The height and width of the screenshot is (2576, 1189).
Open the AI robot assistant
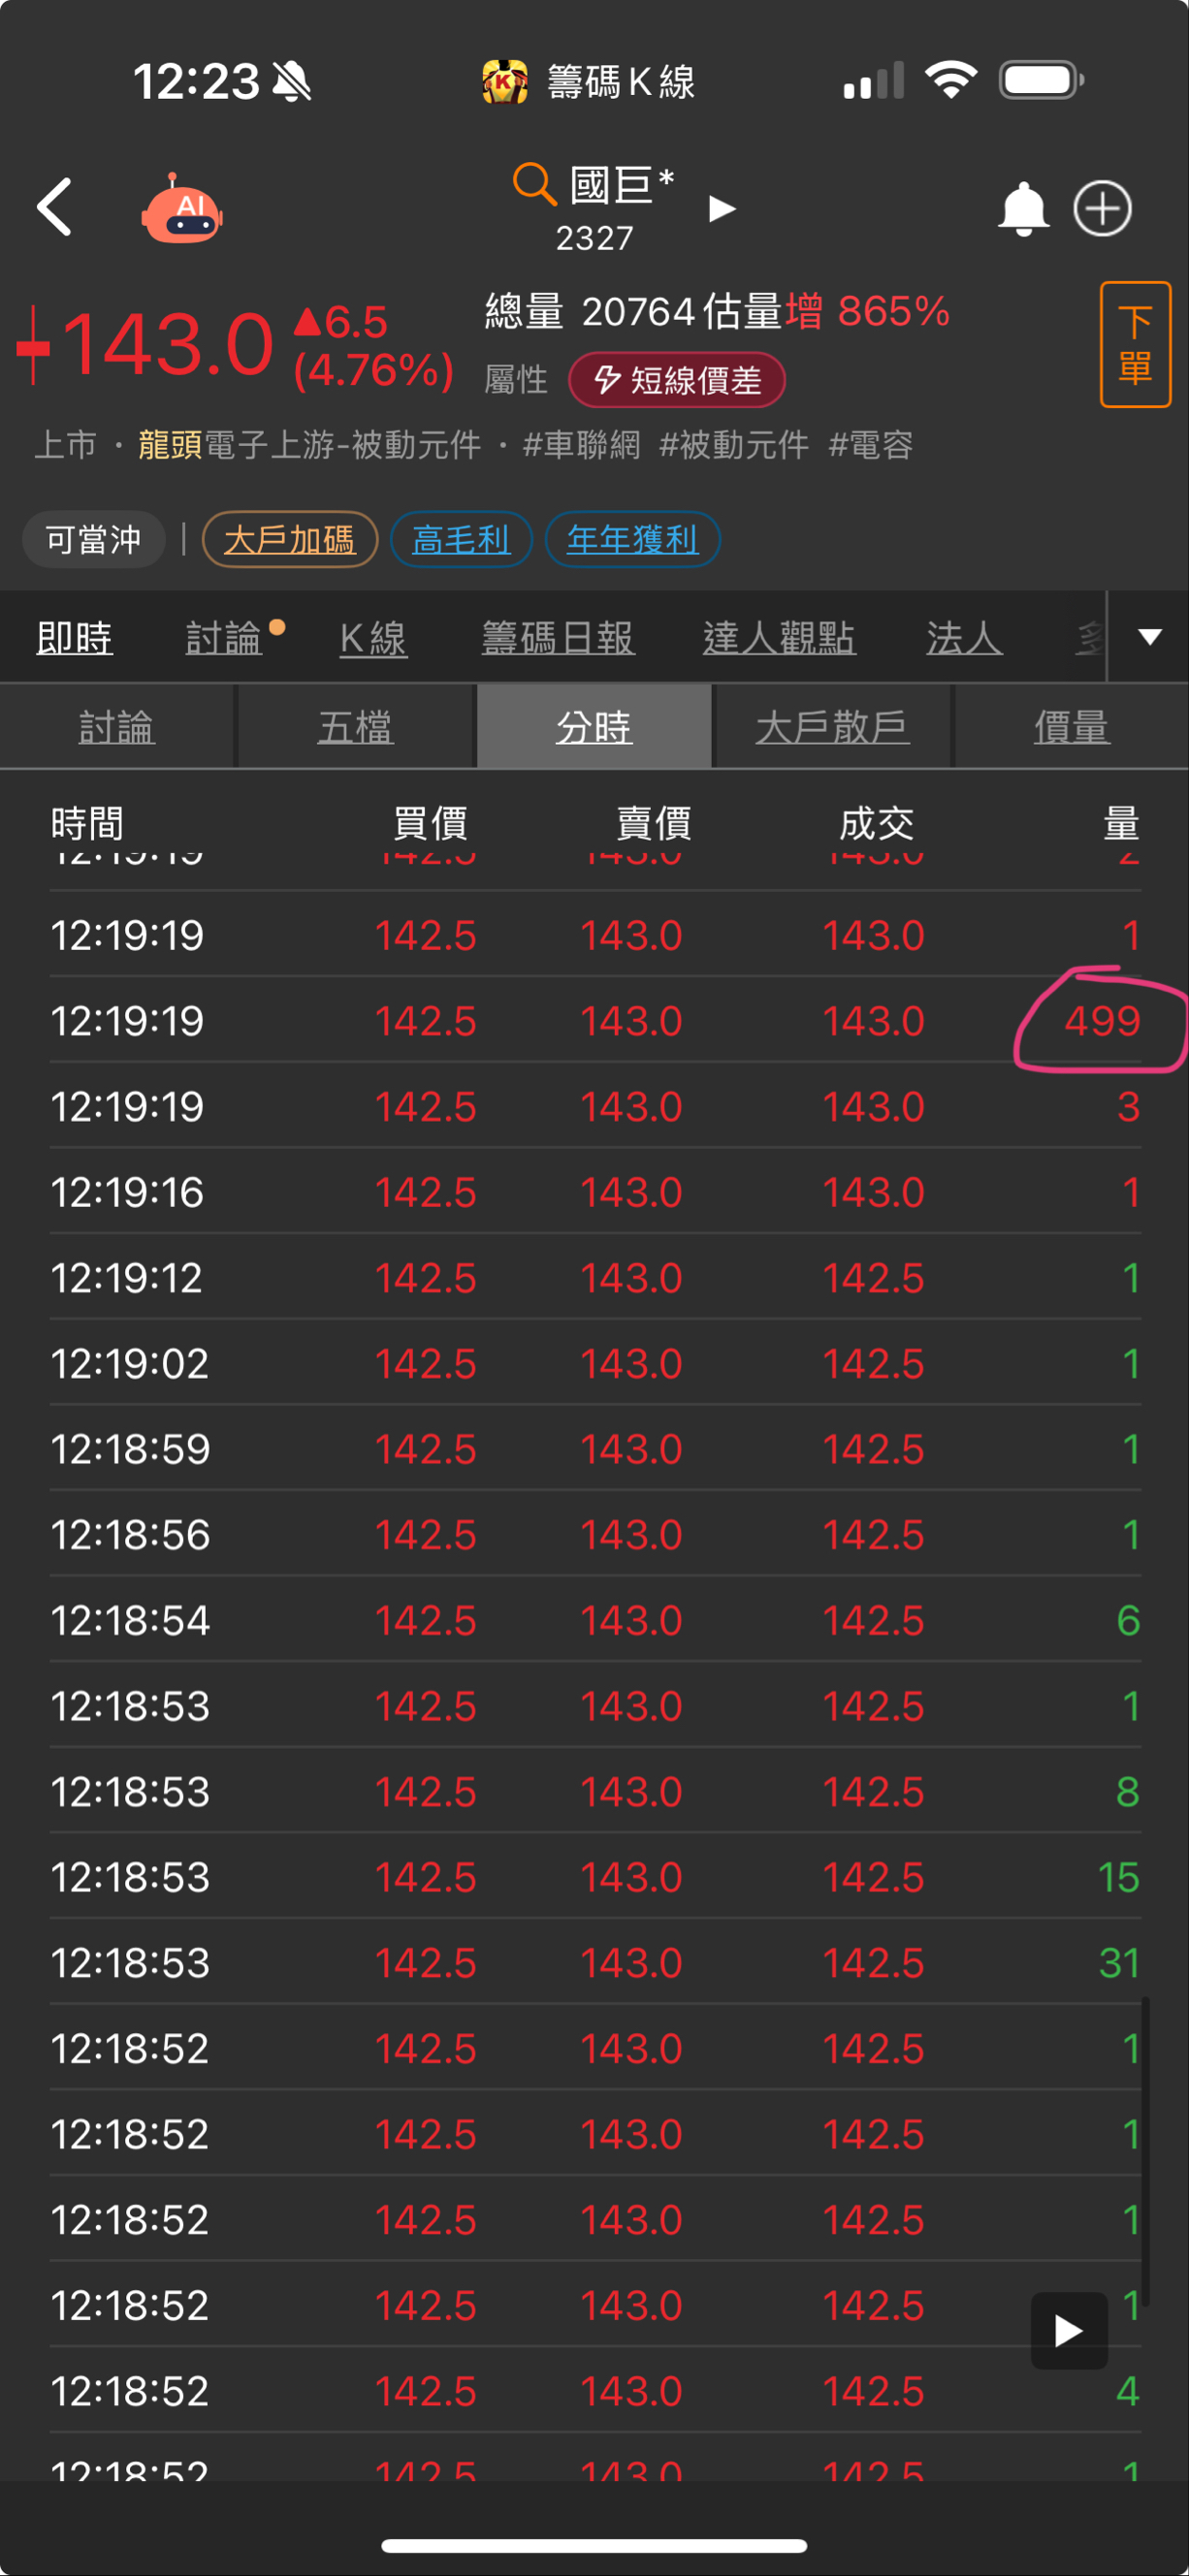[x=182, y=208]
